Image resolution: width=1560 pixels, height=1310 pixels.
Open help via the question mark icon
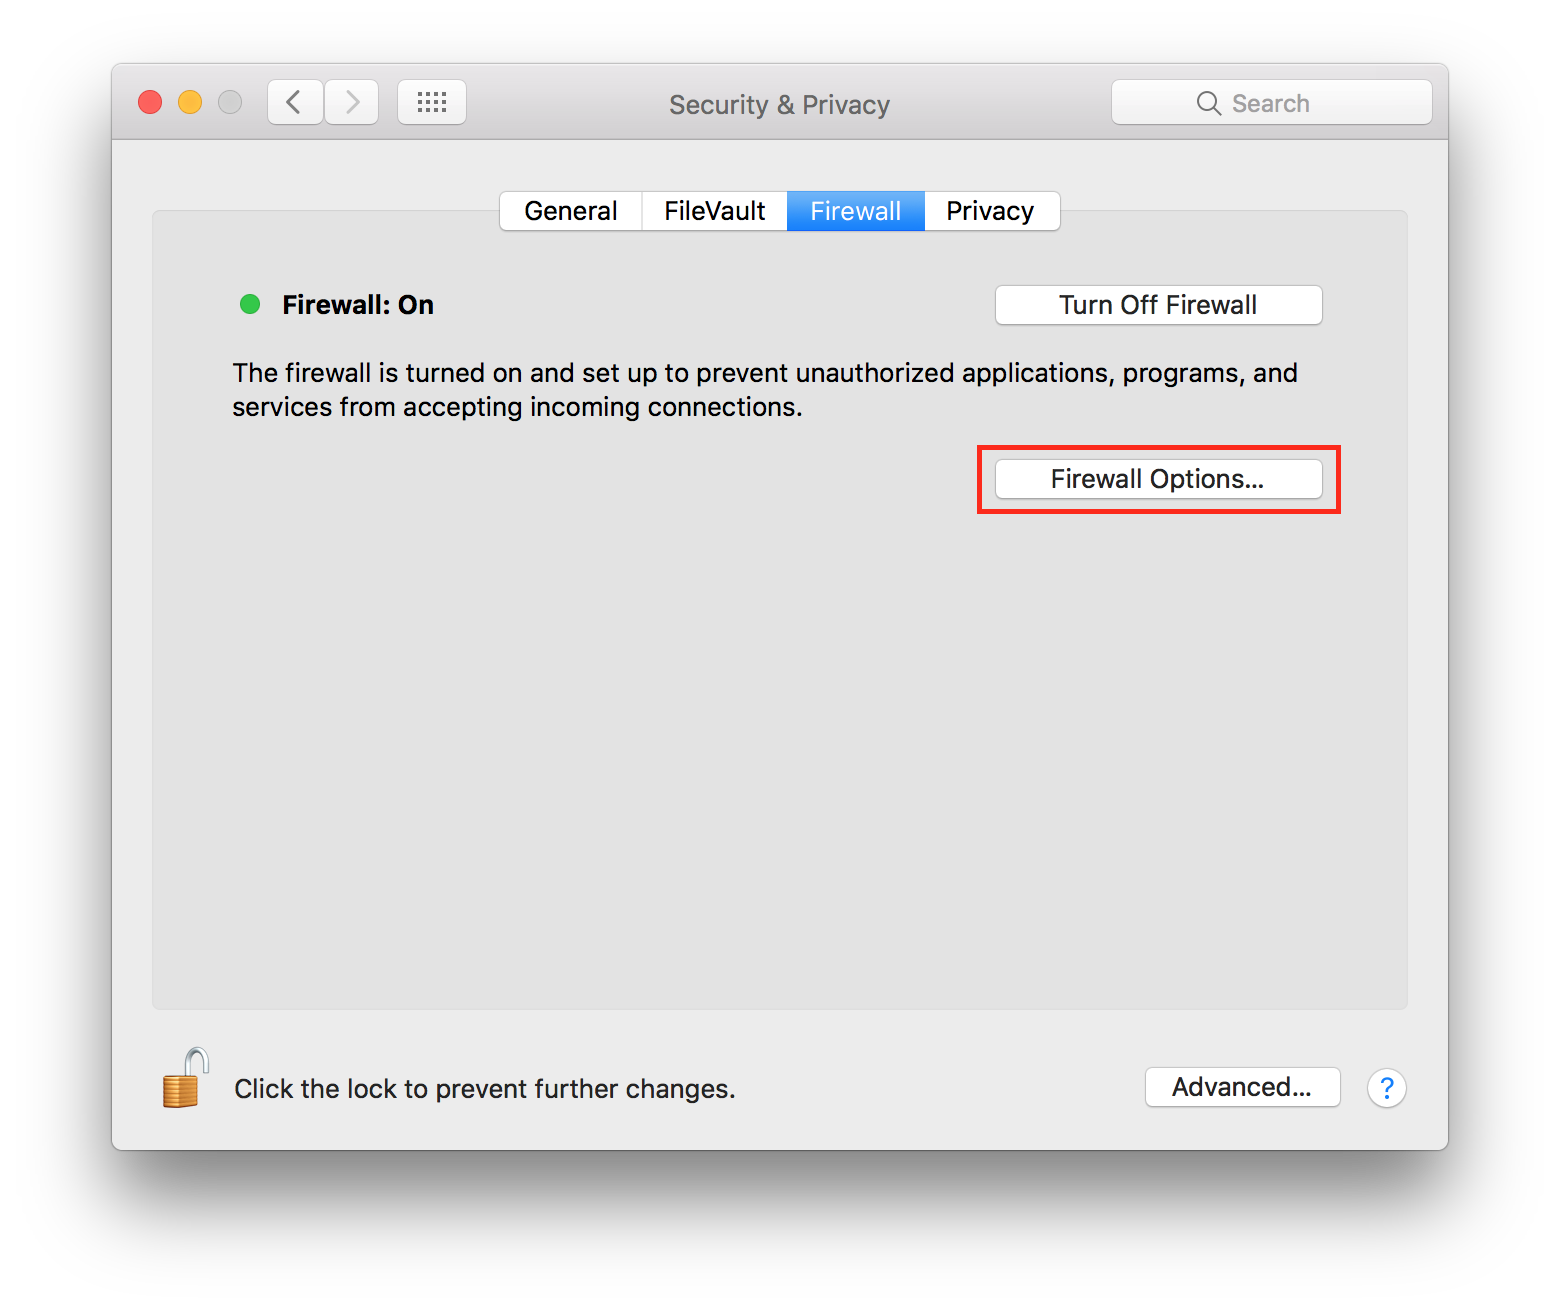pos(1386,1088)
